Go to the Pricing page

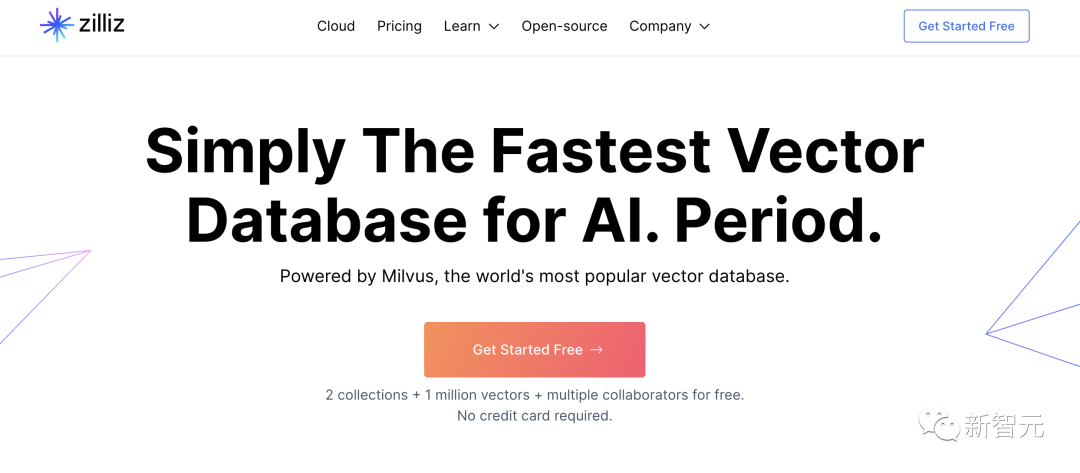click(399, 26)
